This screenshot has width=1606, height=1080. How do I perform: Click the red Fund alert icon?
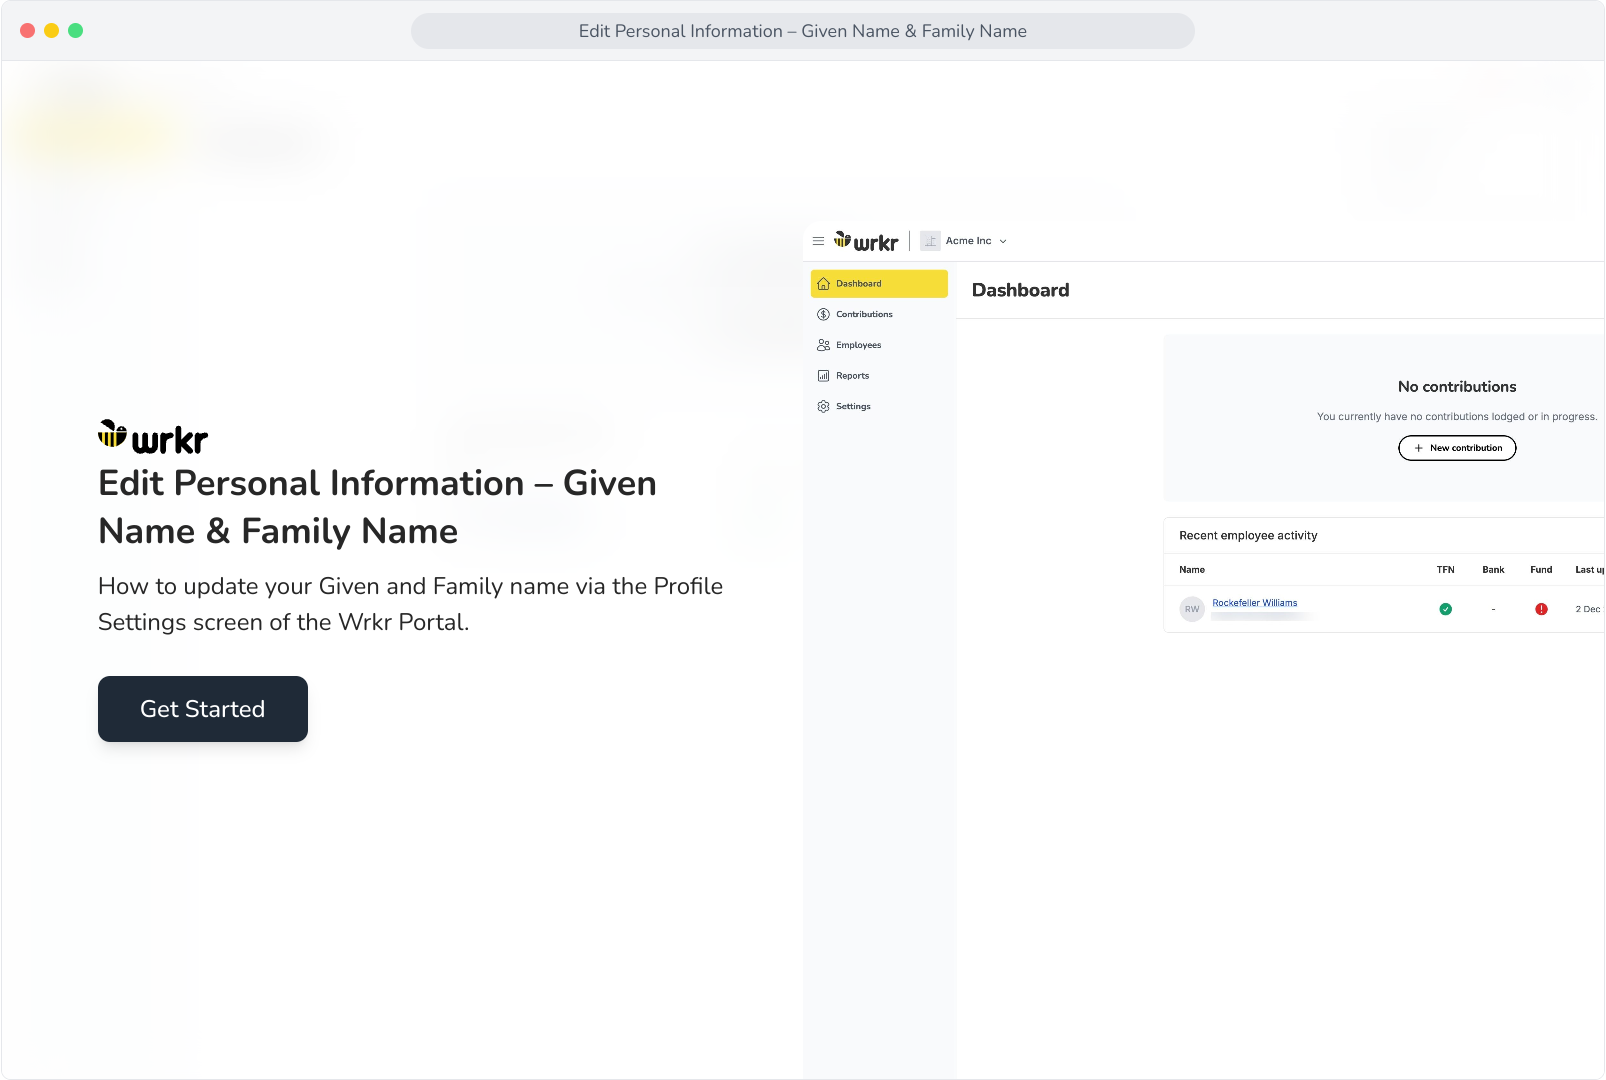pyautogui.click(x=1541, y=609)
